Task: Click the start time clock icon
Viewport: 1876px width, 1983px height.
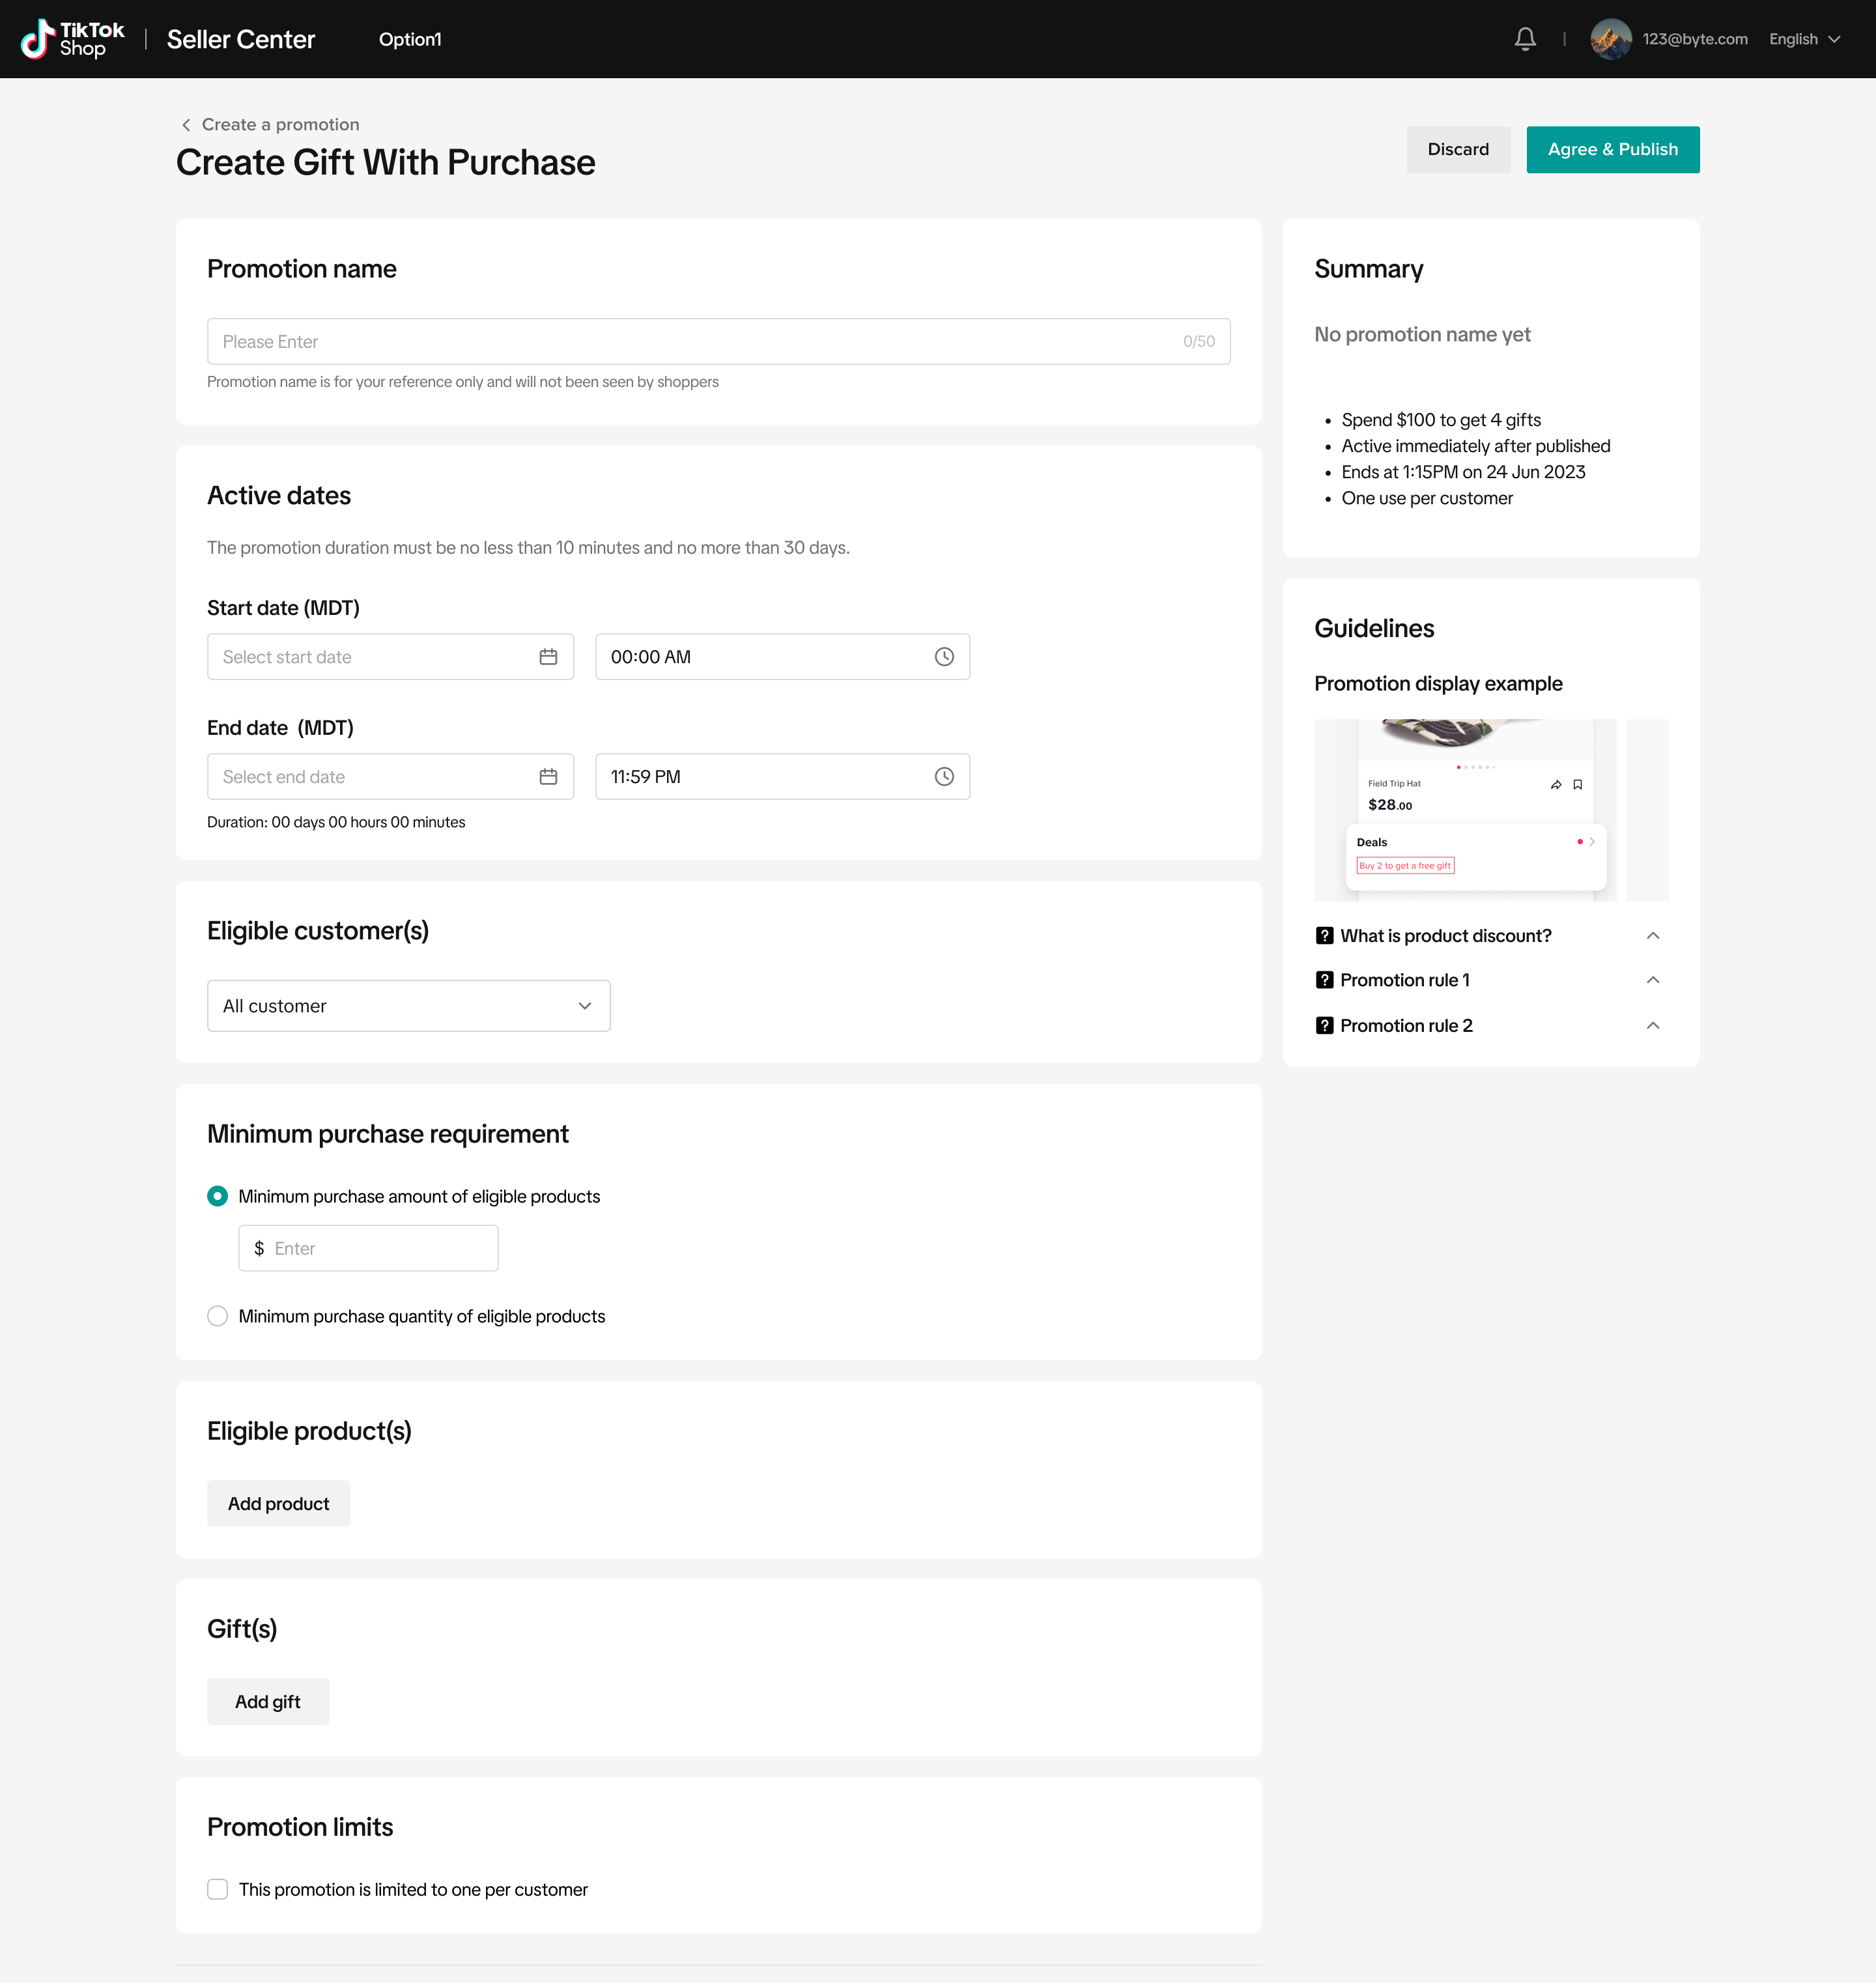Action: [x=944, y=657]
